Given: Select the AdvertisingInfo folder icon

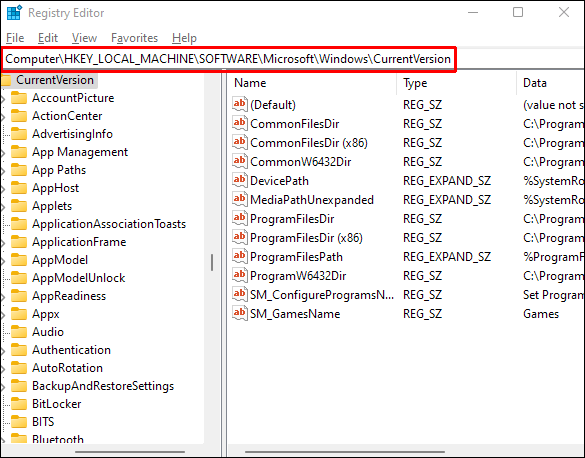Looking at the screenshot, I should [19, 134].
